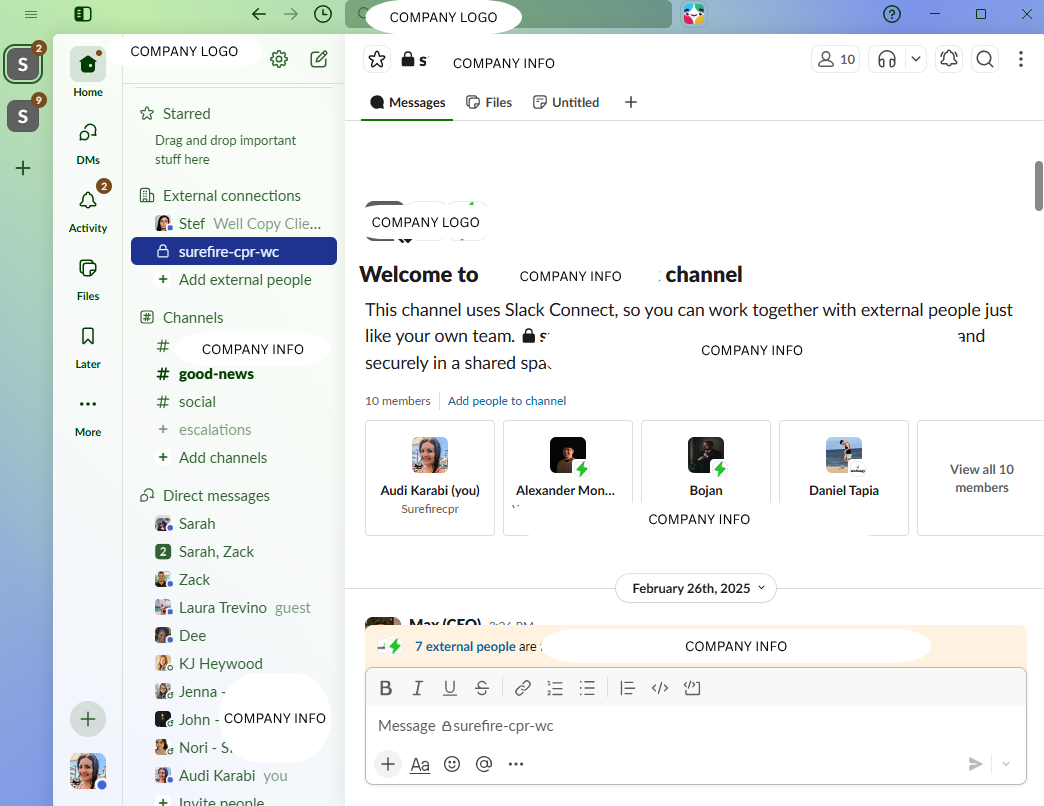Click Add people to channel link

coord(507,401)
